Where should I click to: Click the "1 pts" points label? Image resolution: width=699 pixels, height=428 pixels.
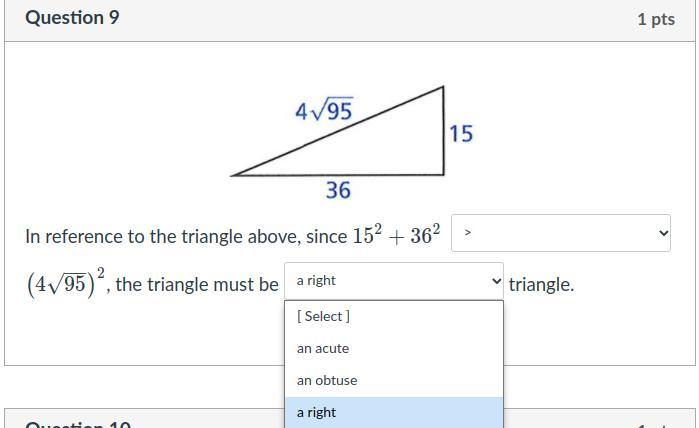pos(655,19)
